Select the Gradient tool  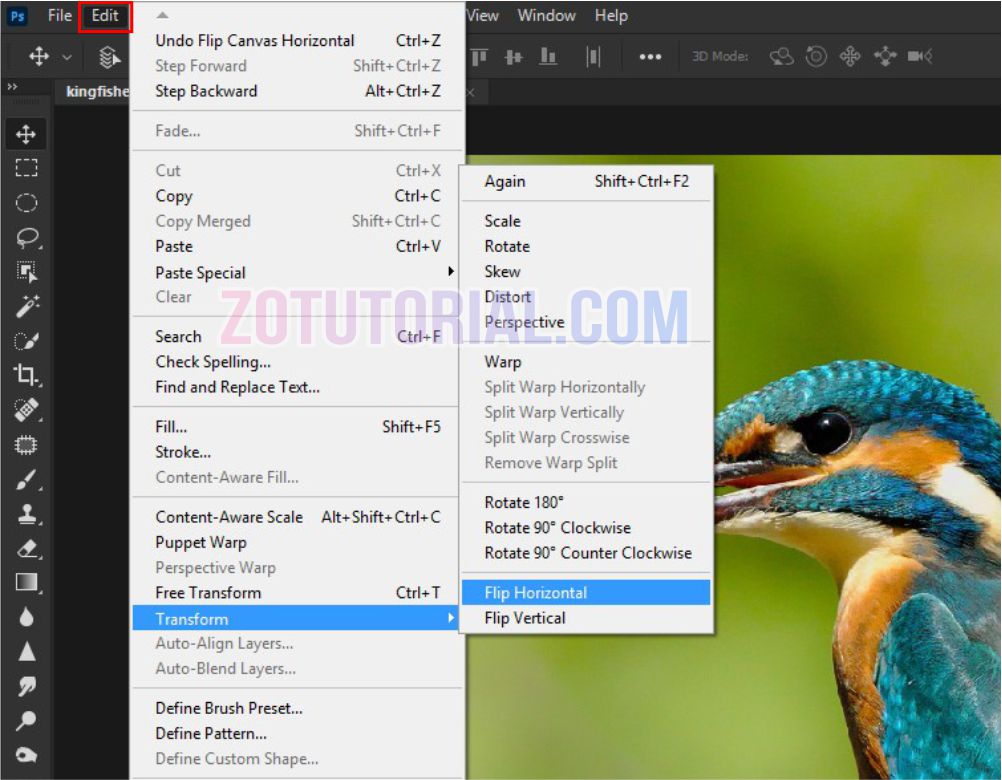[27, 583]
